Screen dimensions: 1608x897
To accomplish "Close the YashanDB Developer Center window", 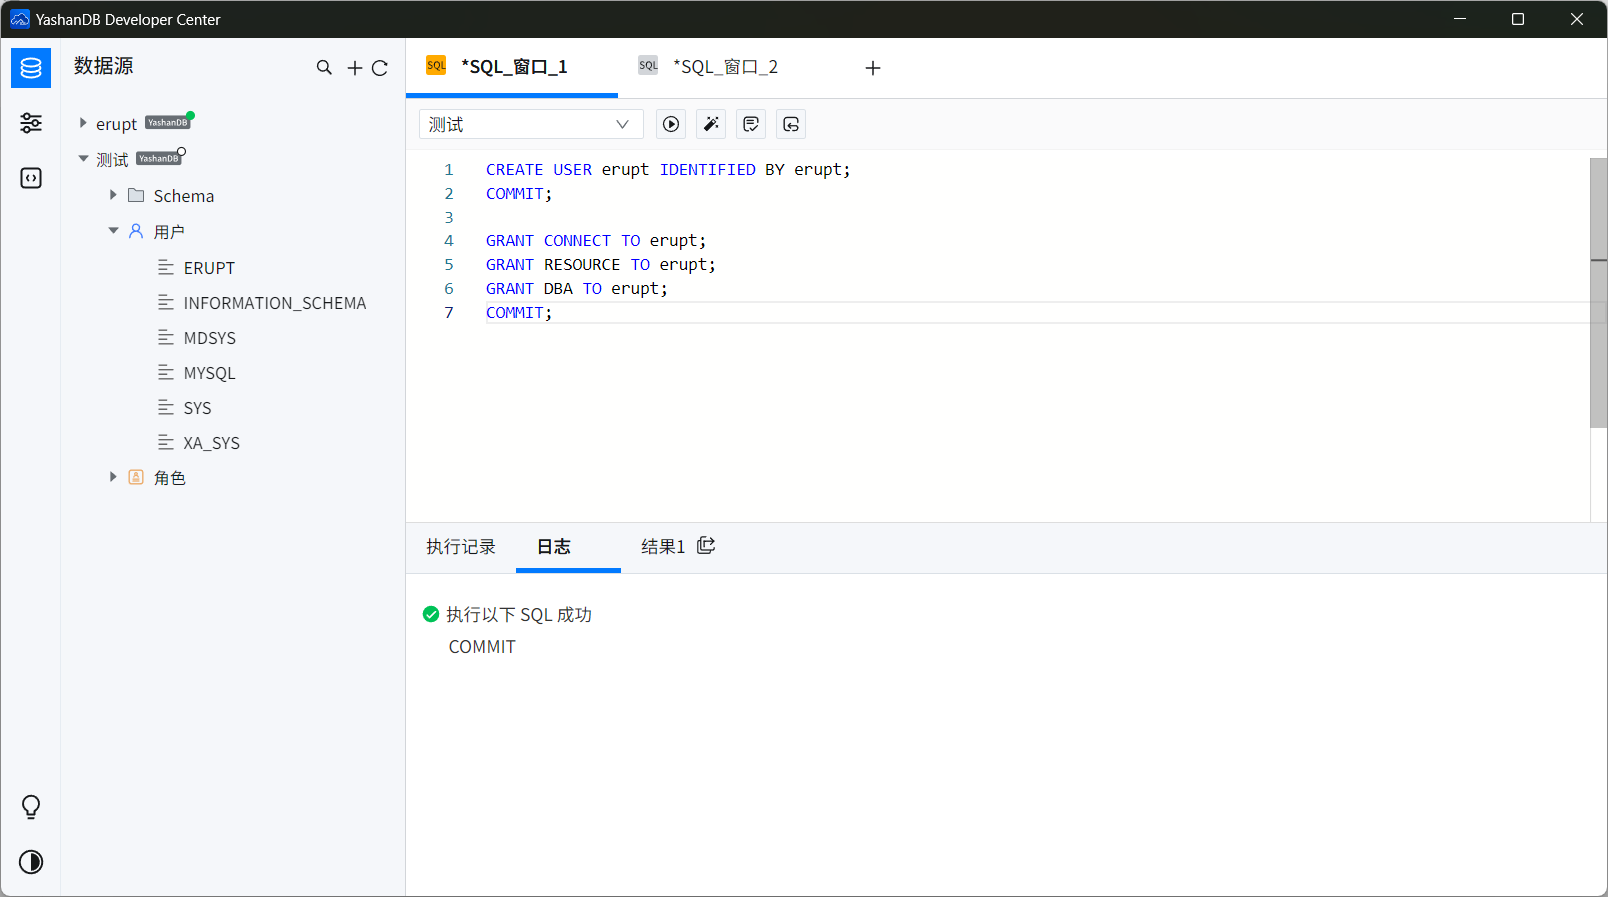I will 1577,19.
